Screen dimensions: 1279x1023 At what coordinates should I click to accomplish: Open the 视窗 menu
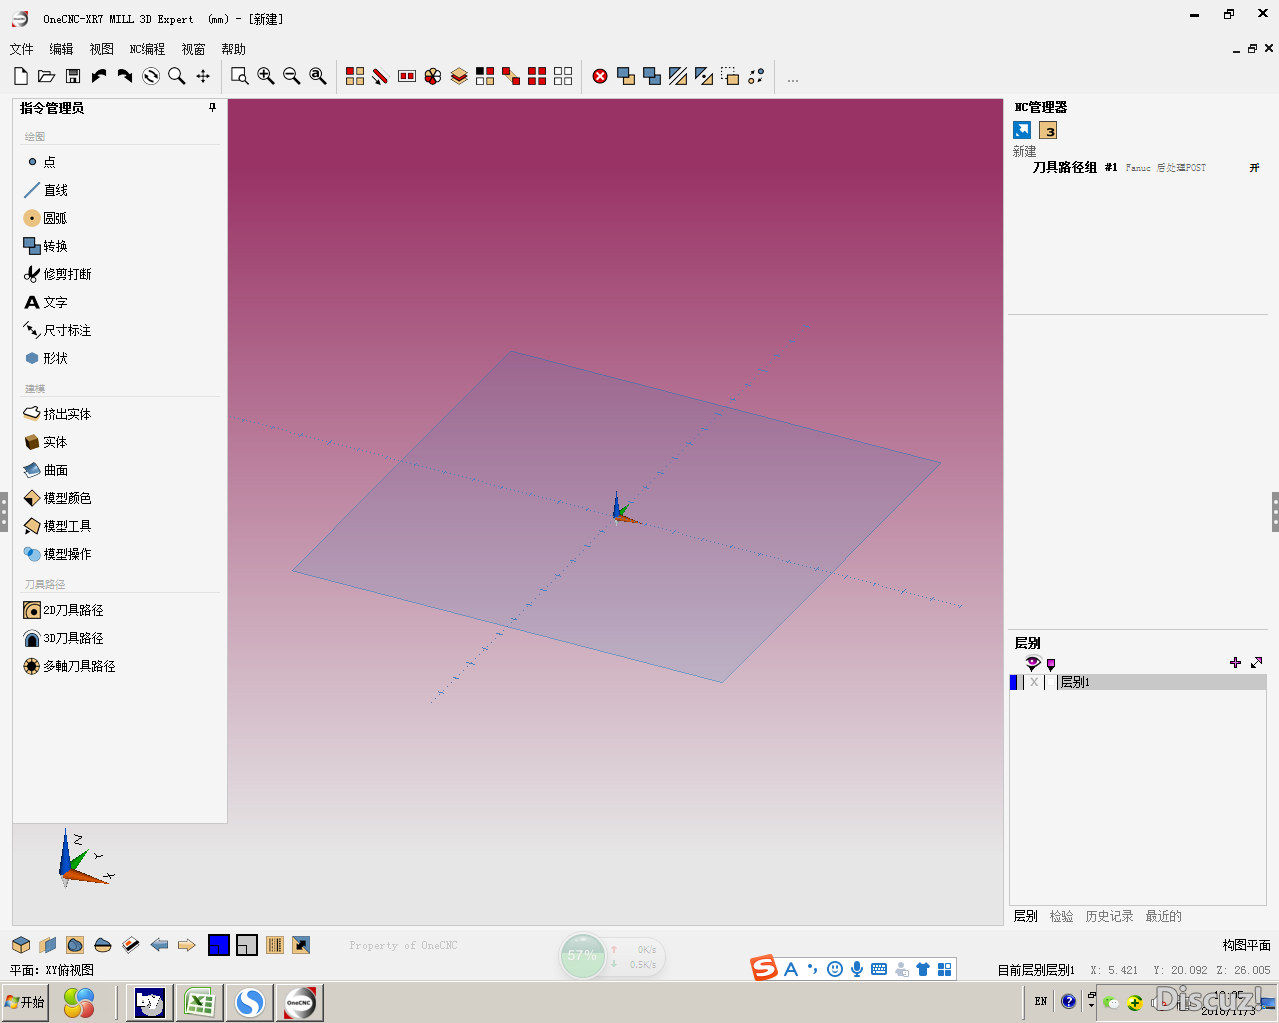(193, 49)
